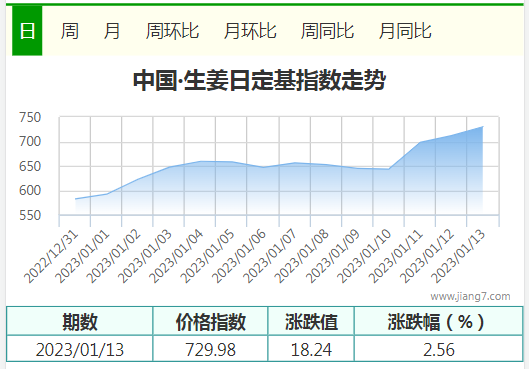This screenshot has width=529, height=369.
Task: Click change percentage 2.56
Action: pyautogui.click(x=439, y=349)
